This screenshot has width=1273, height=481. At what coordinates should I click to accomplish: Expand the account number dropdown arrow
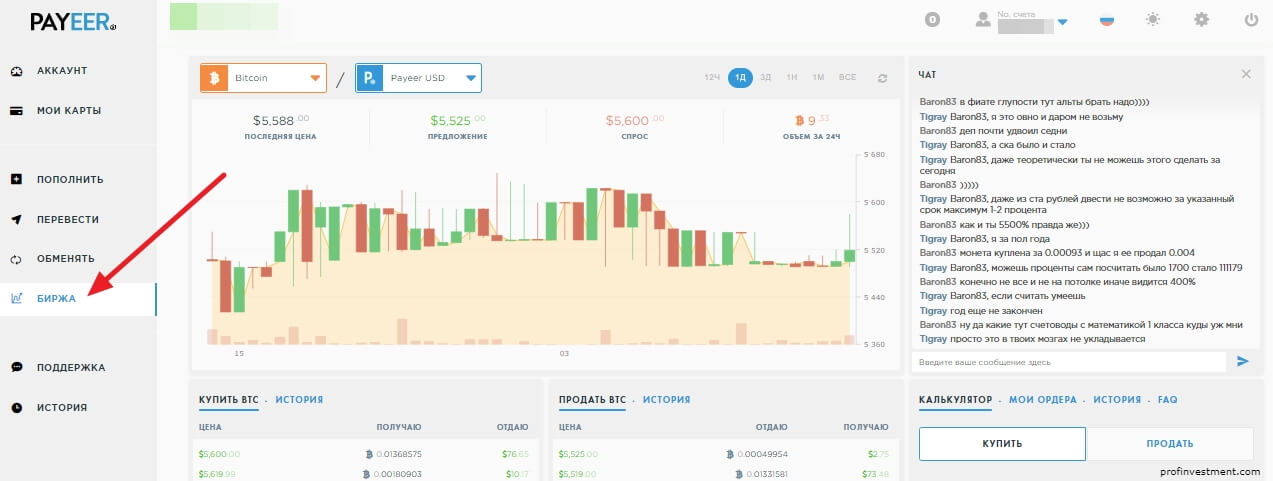click(x=1063, y=22)
